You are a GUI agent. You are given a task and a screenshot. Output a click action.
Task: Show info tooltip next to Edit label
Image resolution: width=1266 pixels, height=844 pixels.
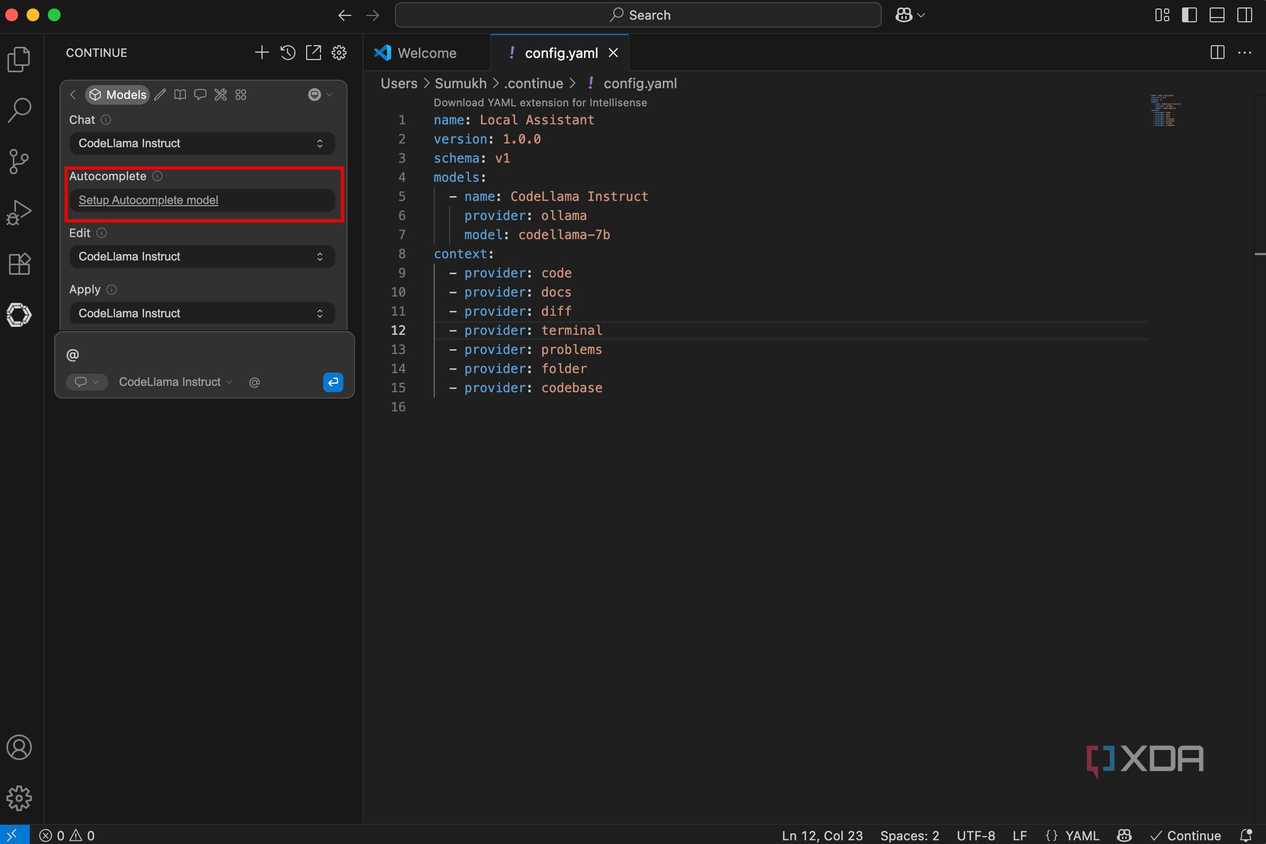click(102, 233)
